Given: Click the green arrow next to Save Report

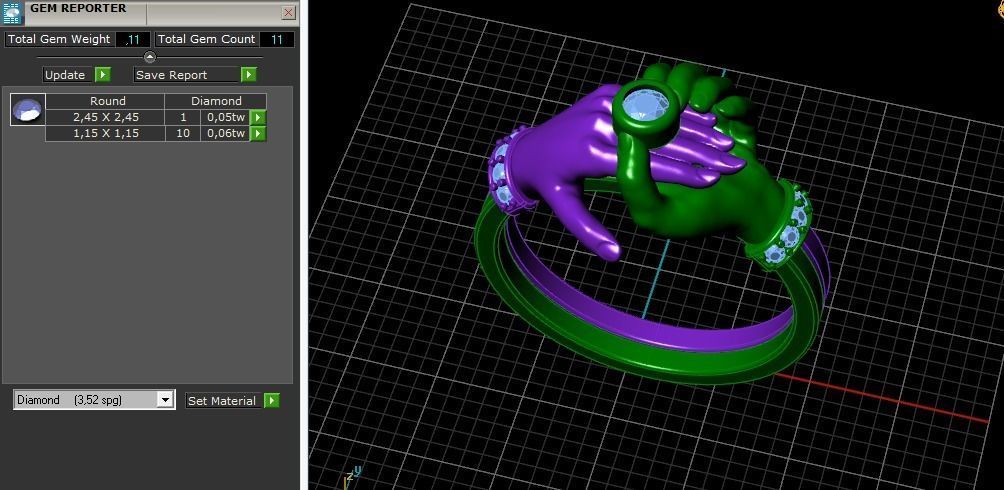Looking at the screenshot, I should click(x=249, y=75).
